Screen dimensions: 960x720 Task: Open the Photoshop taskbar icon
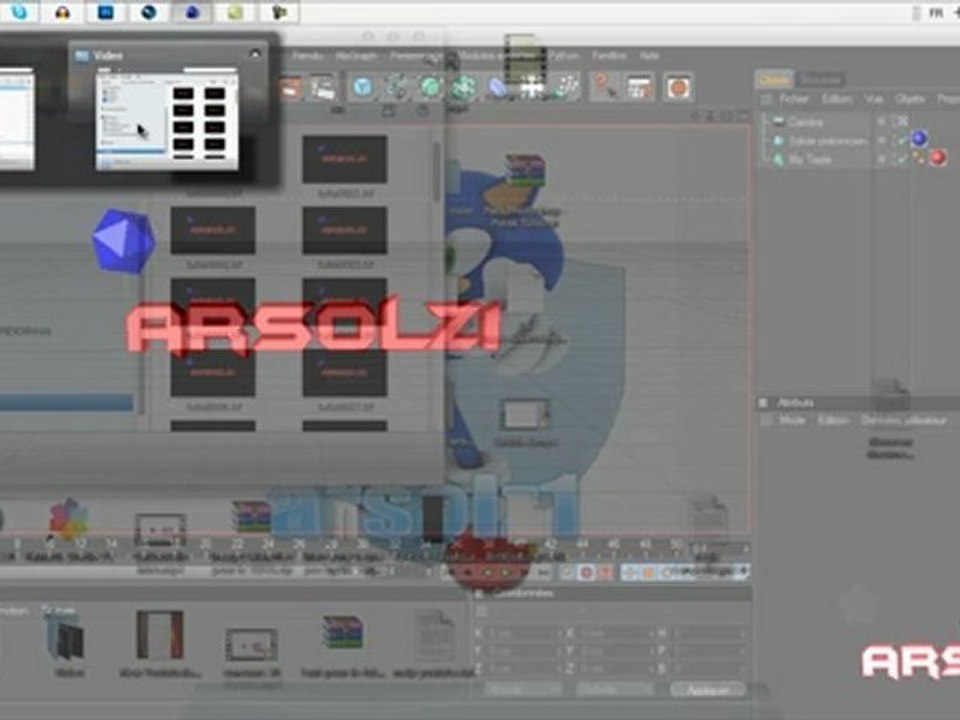(x=105, y=12)
